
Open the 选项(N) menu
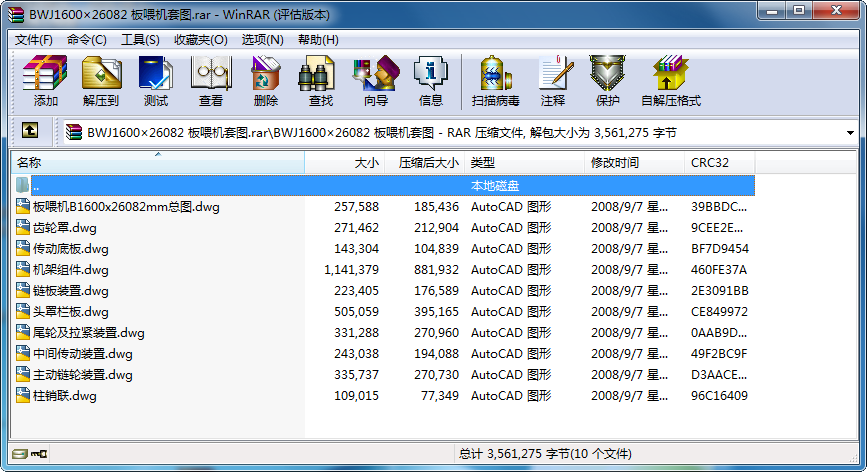[262, 39]
